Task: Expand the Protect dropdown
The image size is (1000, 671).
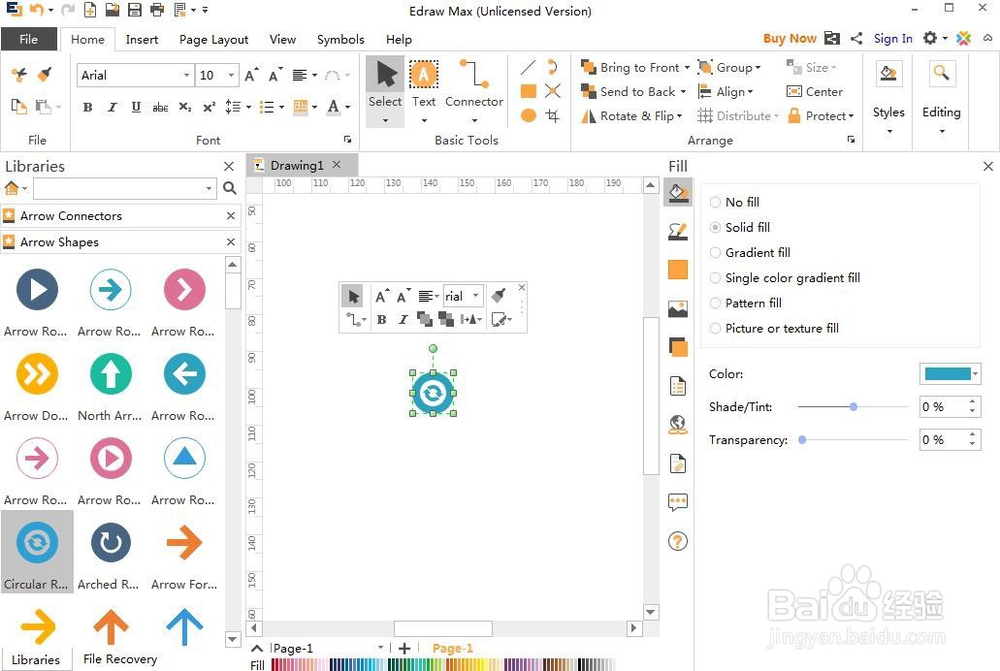Action: point(851,116)
